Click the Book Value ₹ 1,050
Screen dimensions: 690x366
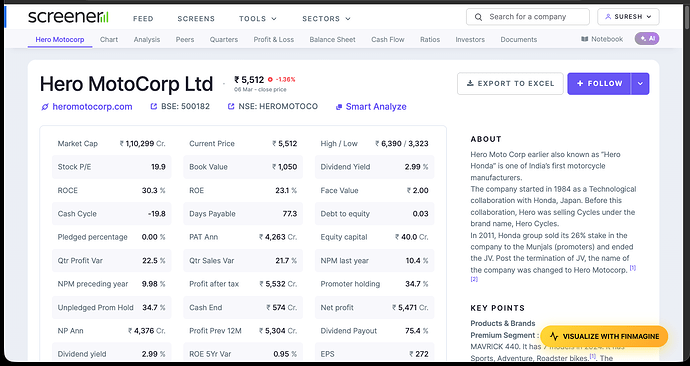[x=284, y=167]
